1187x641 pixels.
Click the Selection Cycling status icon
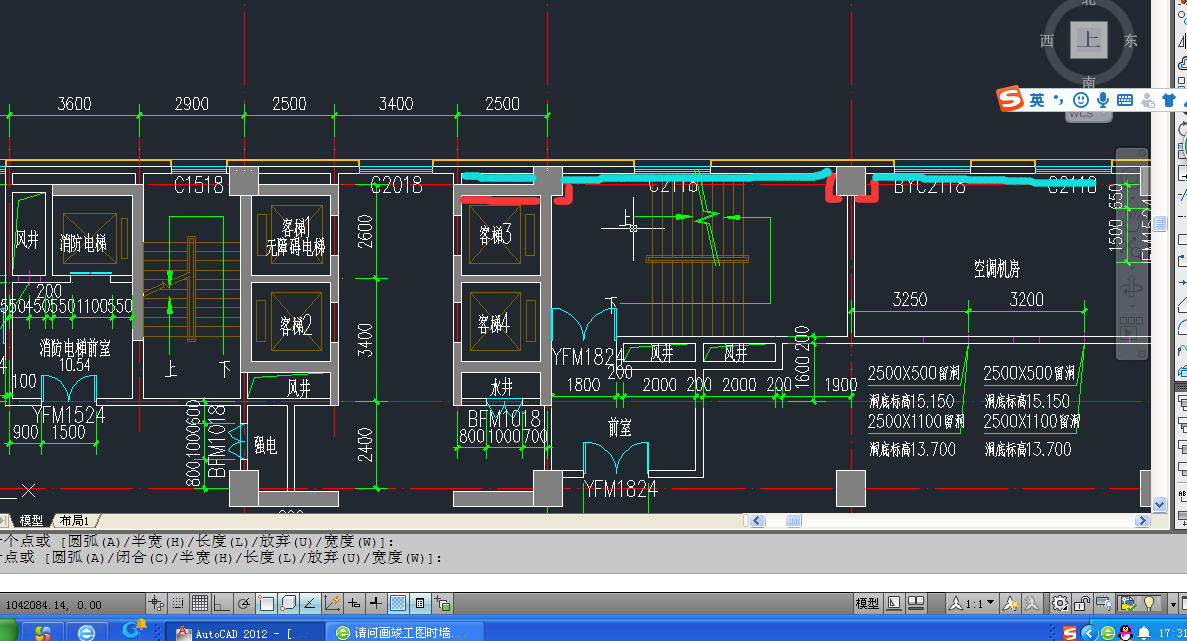[442, 603]
